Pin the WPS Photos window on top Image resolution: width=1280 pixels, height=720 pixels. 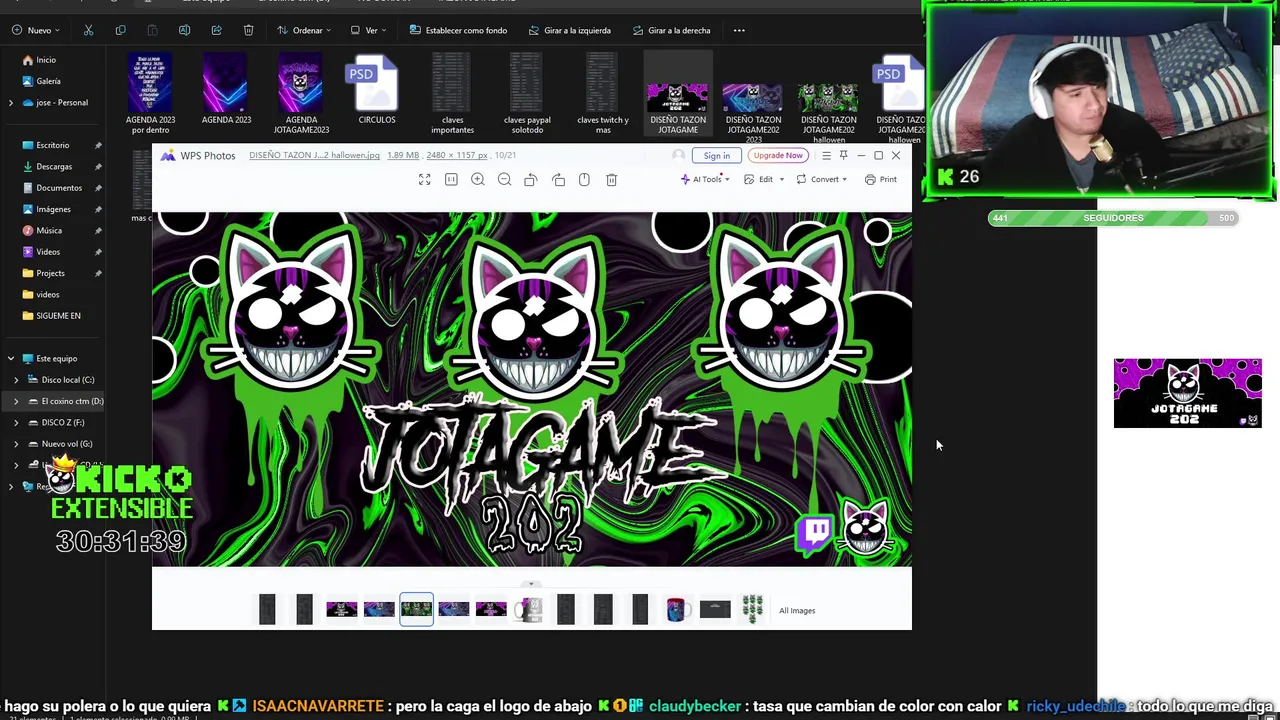coord(843,155)
